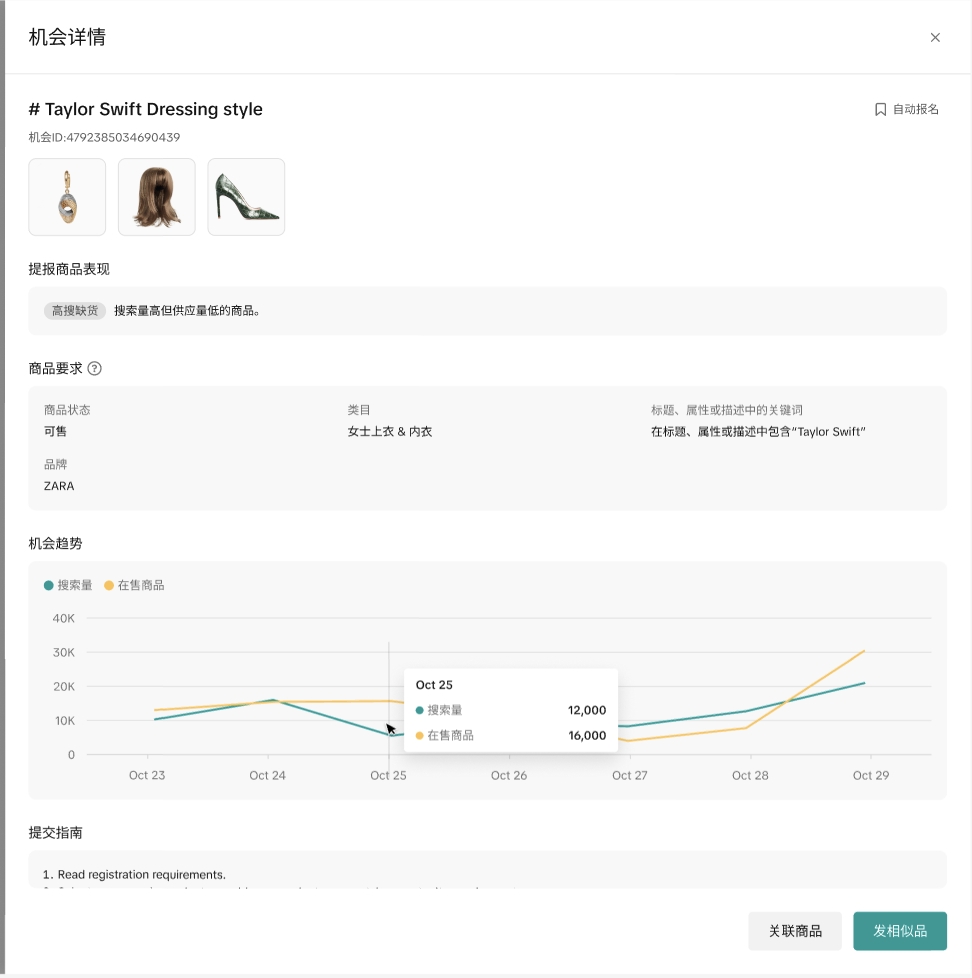This screenshot has width=972, height=978.
Task: Click the teal dot in the legend
Action: pos(49,585)
